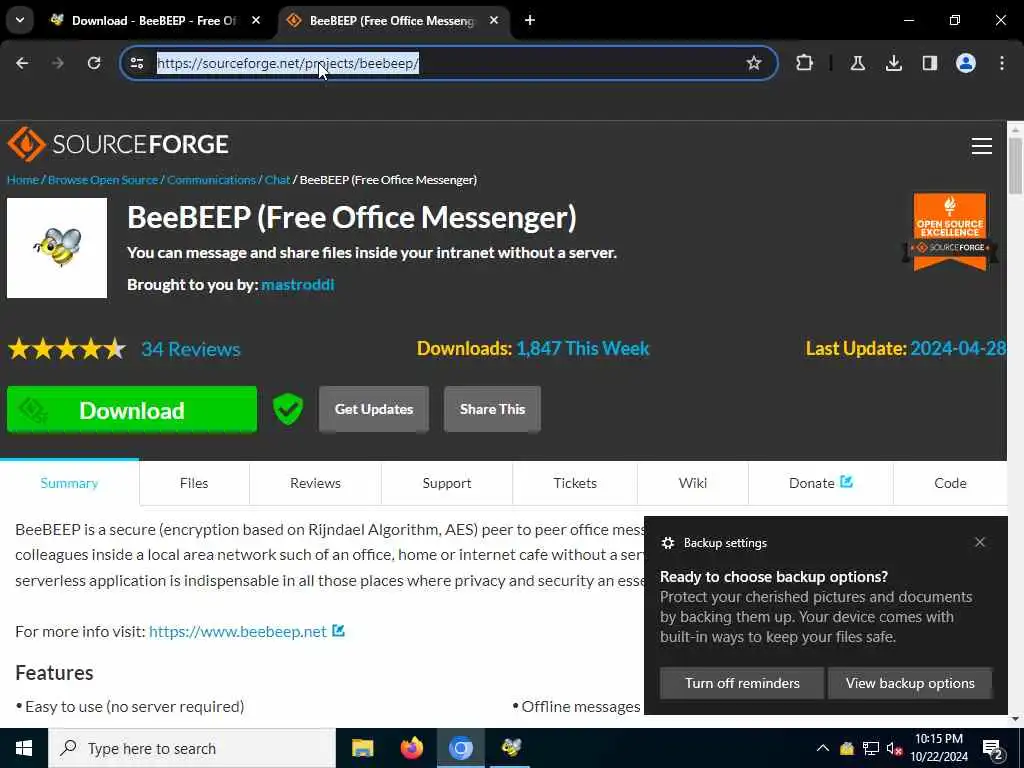Close the Backup settings notification

coord(980,542)
